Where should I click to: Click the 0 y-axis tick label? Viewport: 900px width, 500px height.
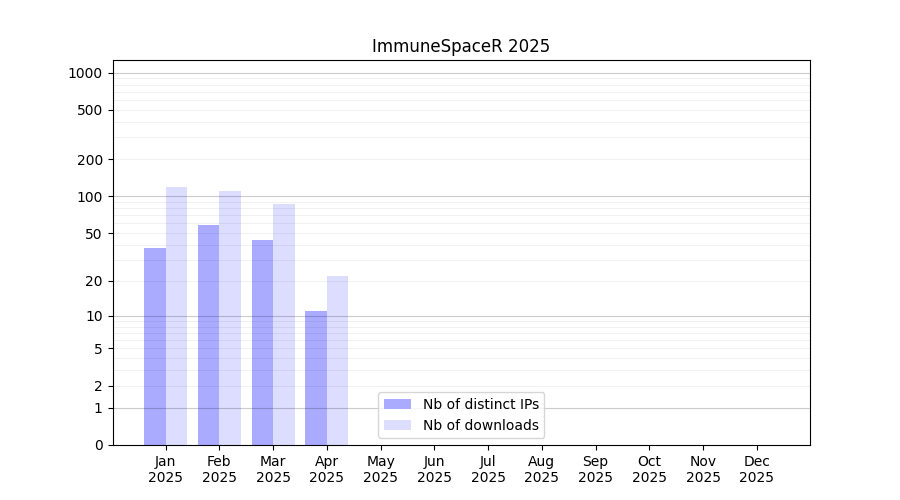[x=98, y=445]
